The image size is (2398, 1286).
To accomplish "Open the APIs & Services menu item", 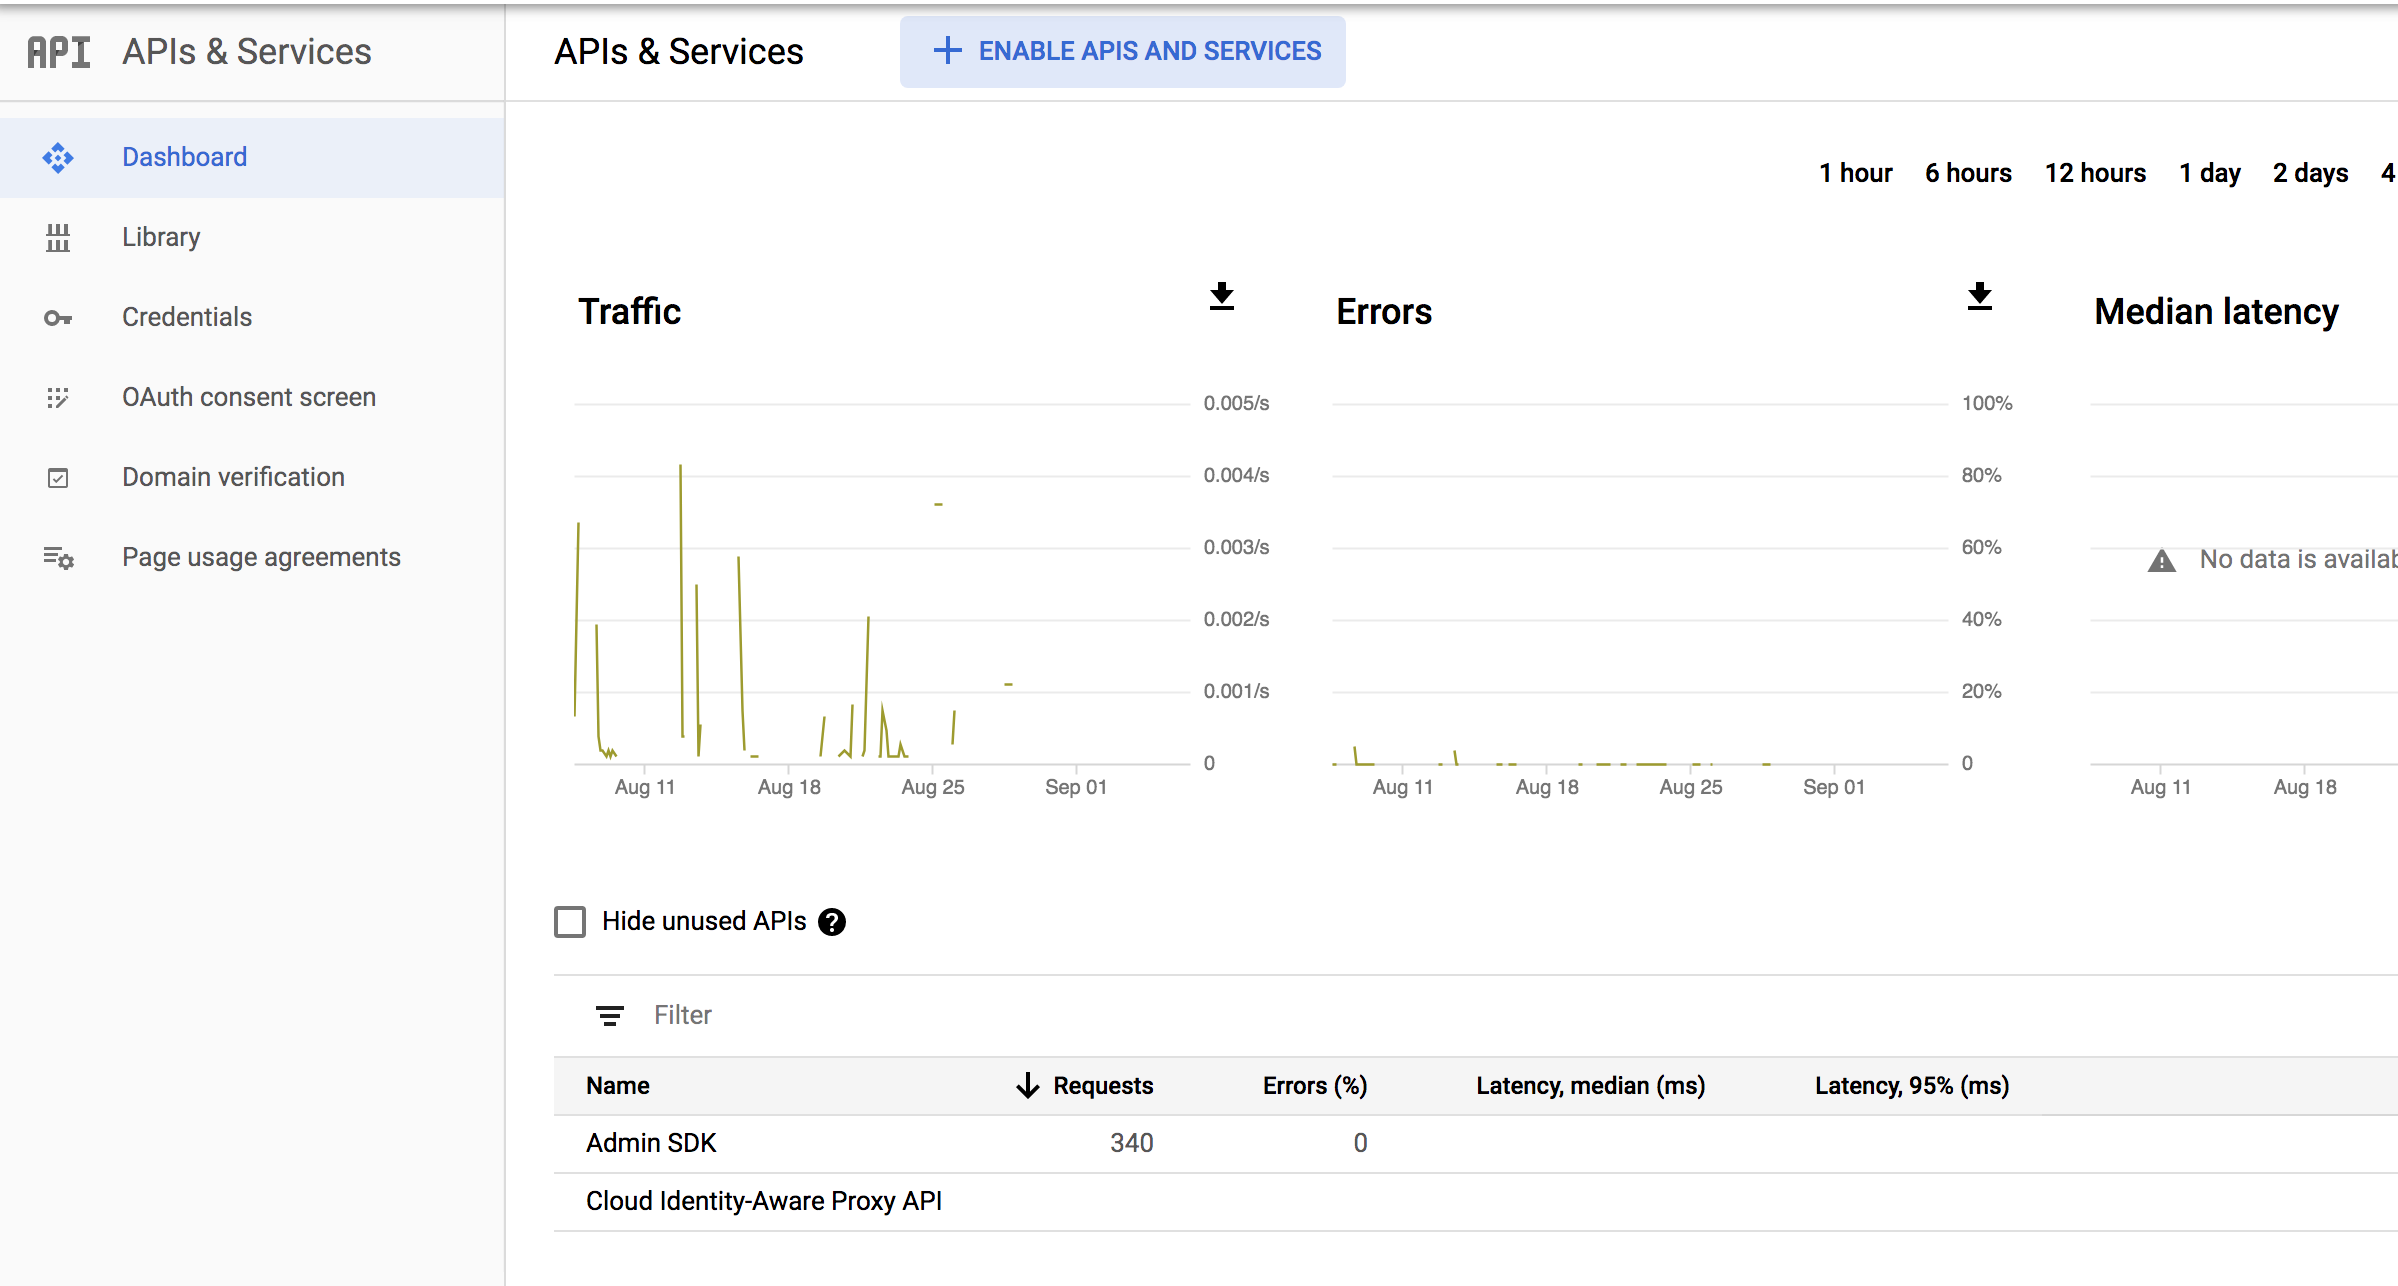I will tap(244, 51).
